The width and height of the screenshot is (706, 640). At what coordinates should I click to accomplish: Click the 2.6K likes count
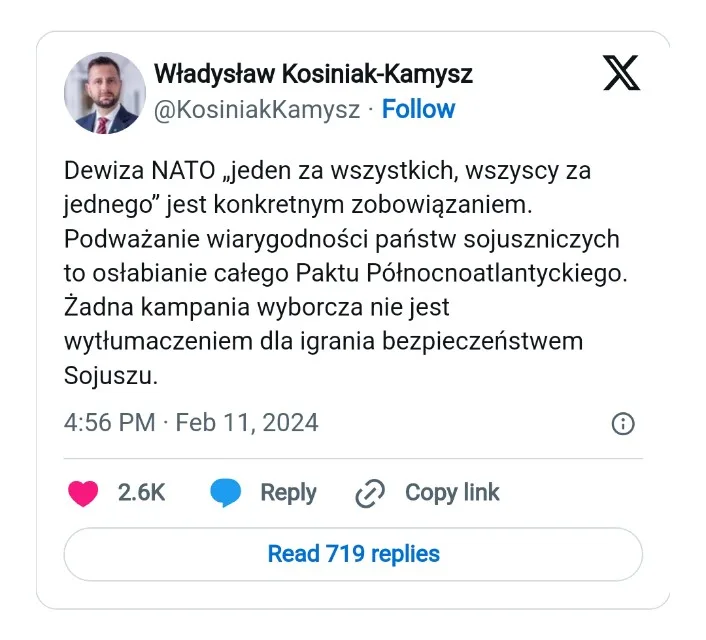(141, 492)
